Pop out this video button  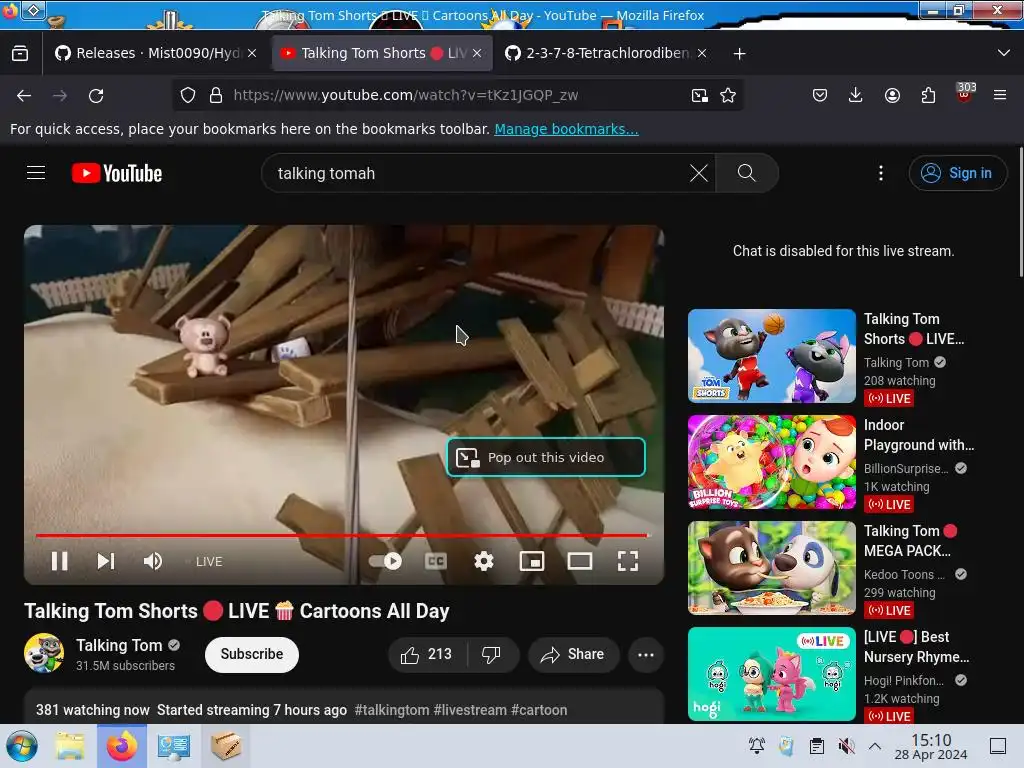point(546,457)
